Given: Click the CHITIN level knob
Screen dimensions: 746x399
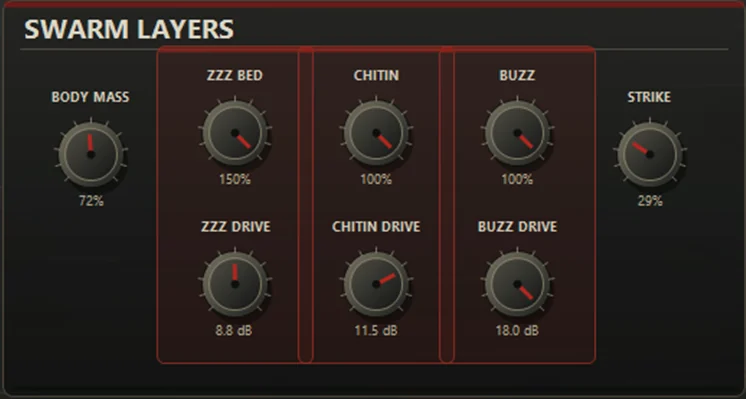Looking at the screenshot, I should coord(376,133).
